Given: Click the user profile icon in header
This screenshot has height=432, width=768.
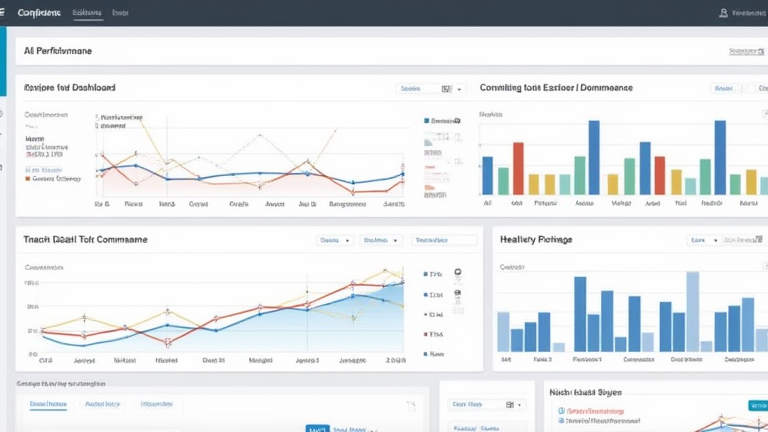Looking at the screenshot, I should (723, 13).
